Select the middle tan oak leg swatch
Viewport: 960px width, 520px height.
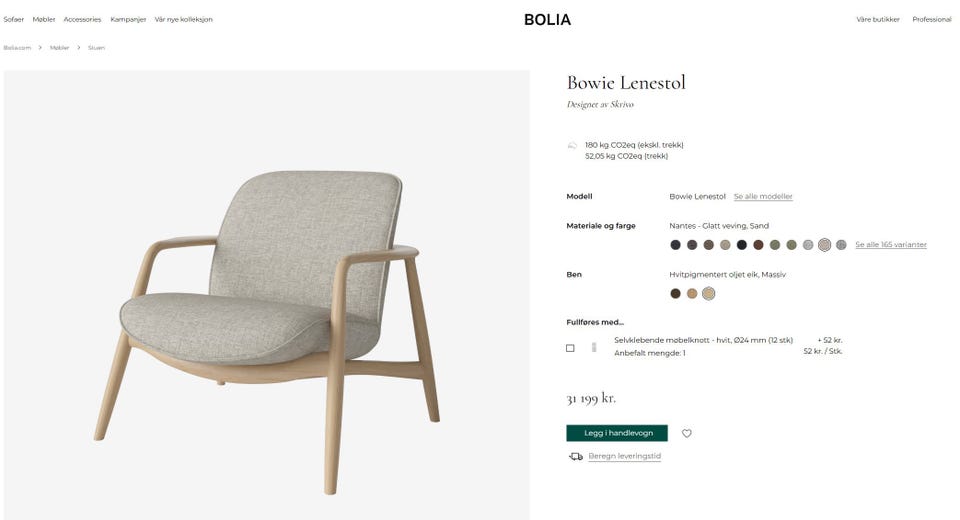tap(692, 293)
